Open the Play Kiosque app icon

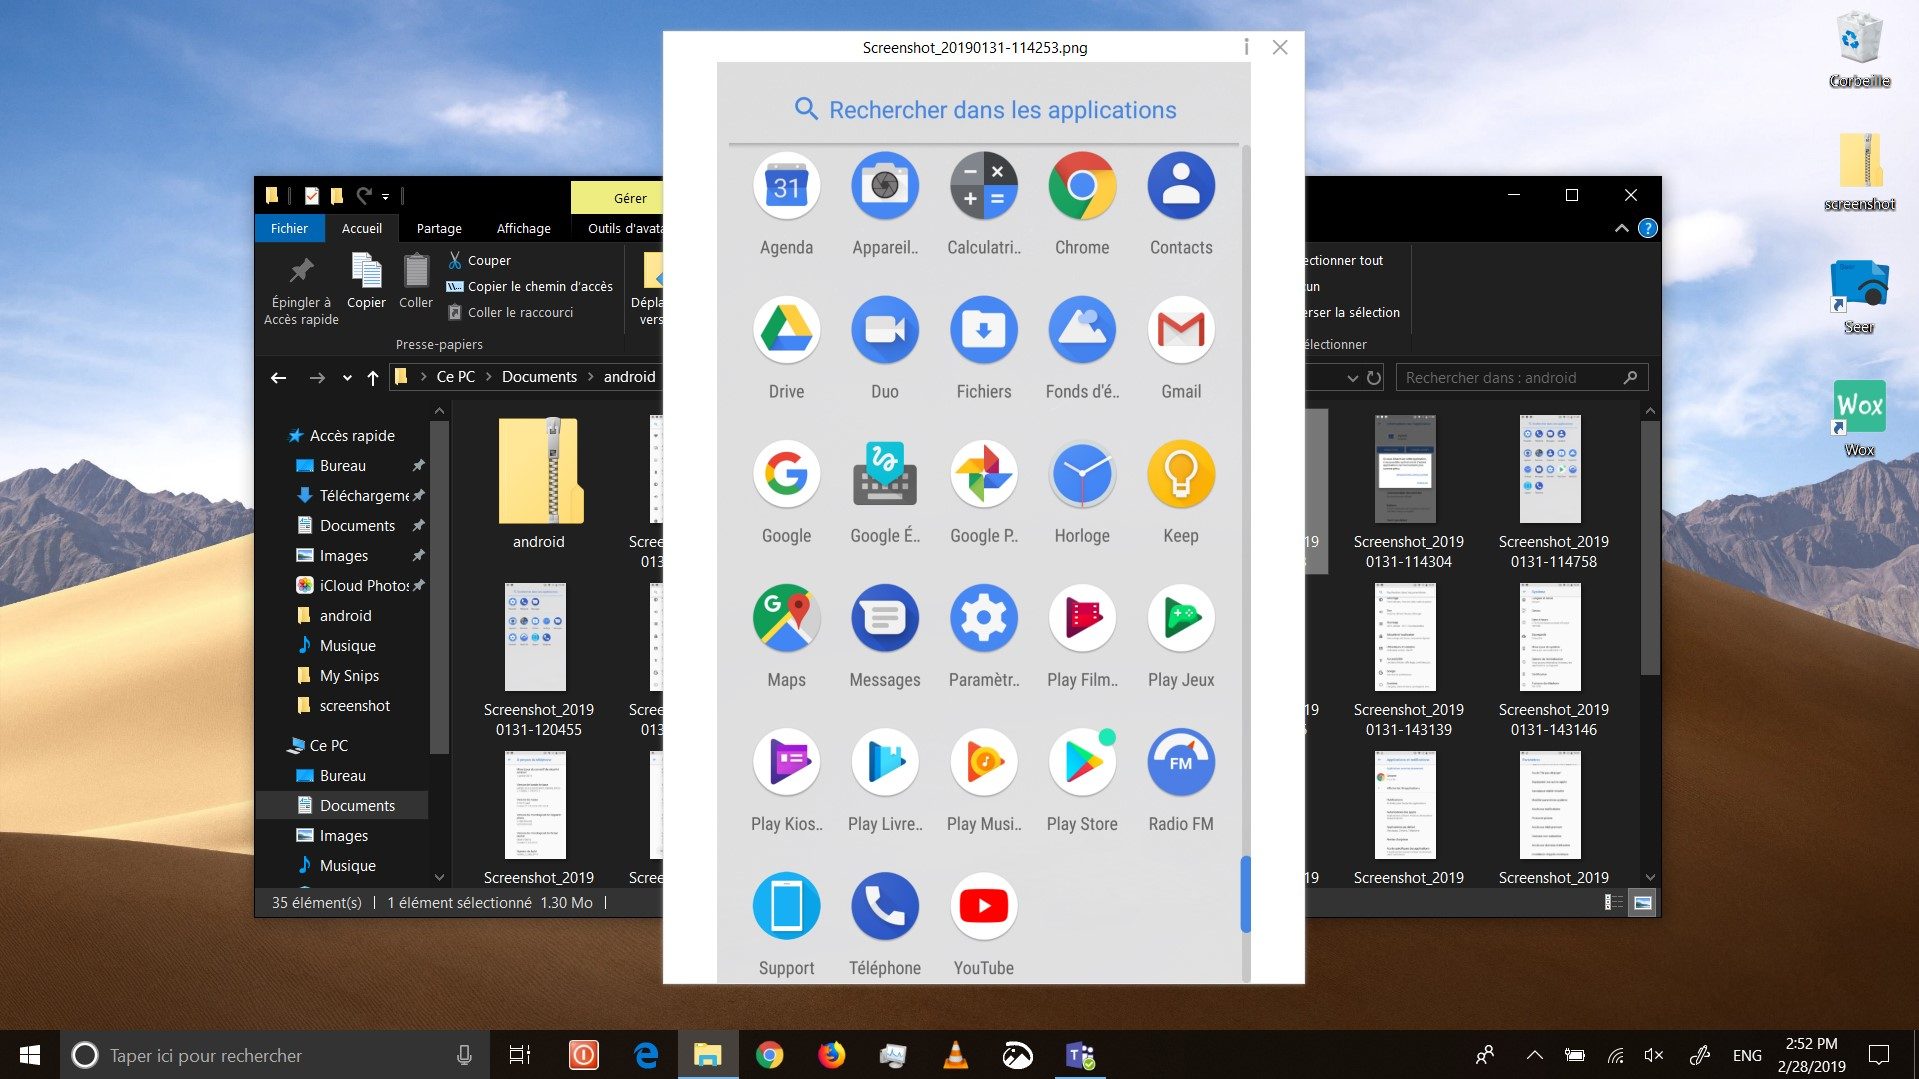click(786, 762)
